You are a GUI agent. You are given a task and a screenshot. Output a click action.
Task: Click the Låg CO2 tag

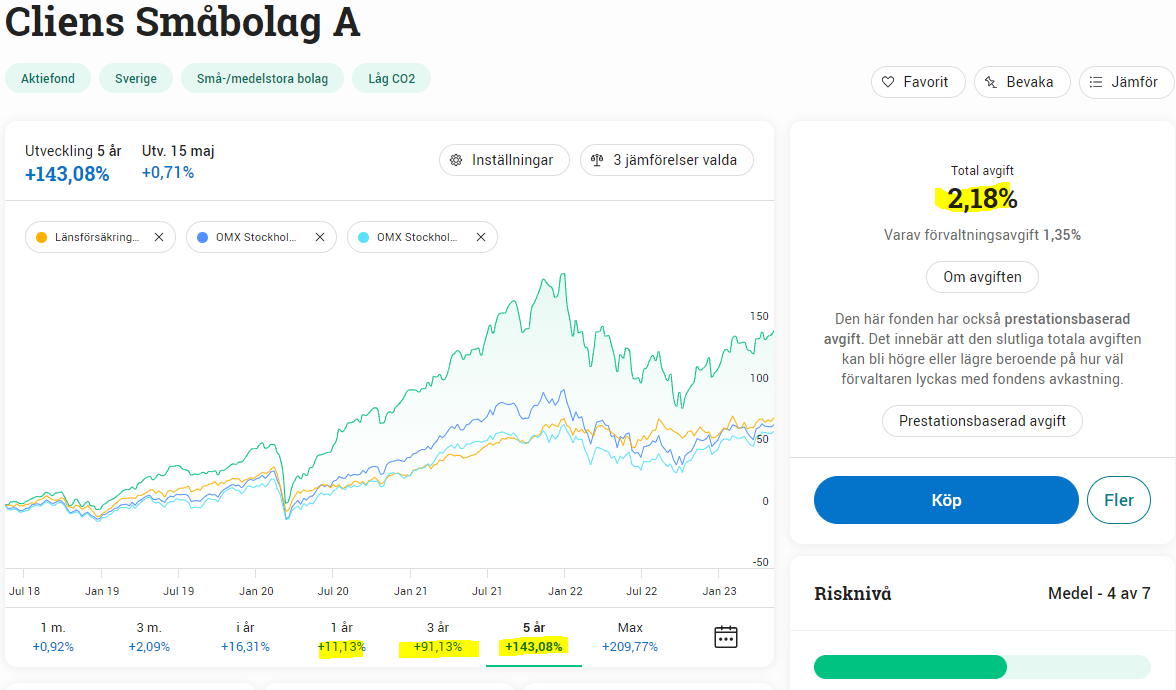pos(391,79)
